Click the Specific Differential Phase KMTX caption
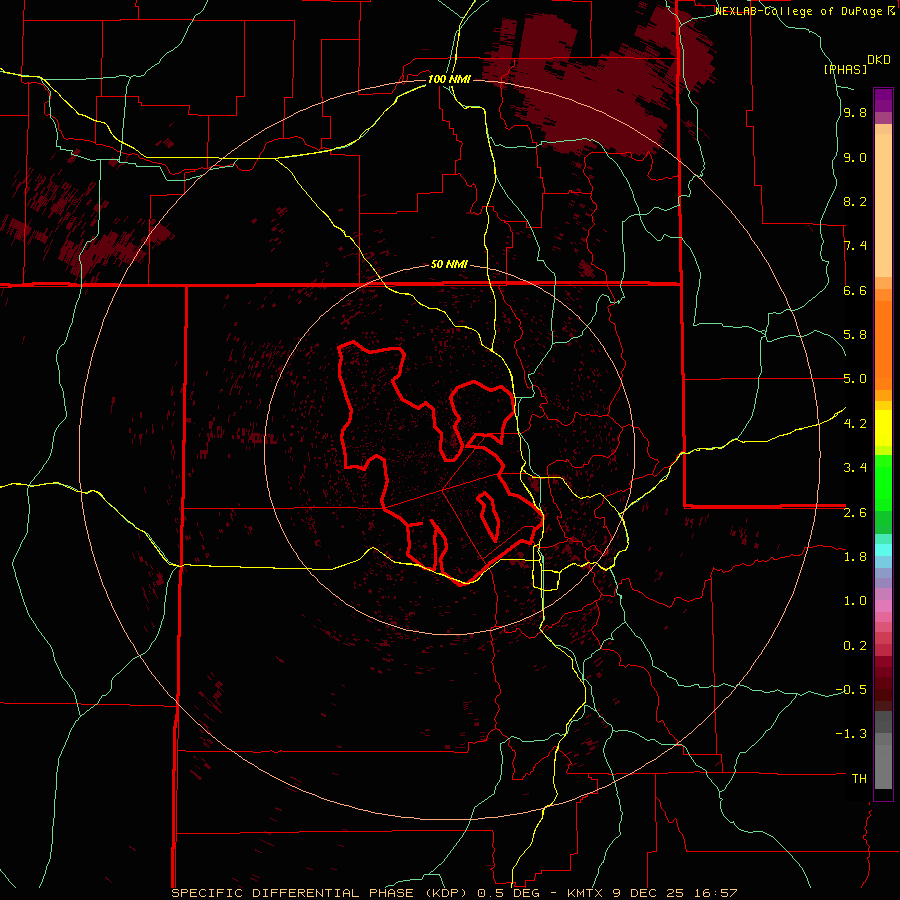 click(454, 893)
